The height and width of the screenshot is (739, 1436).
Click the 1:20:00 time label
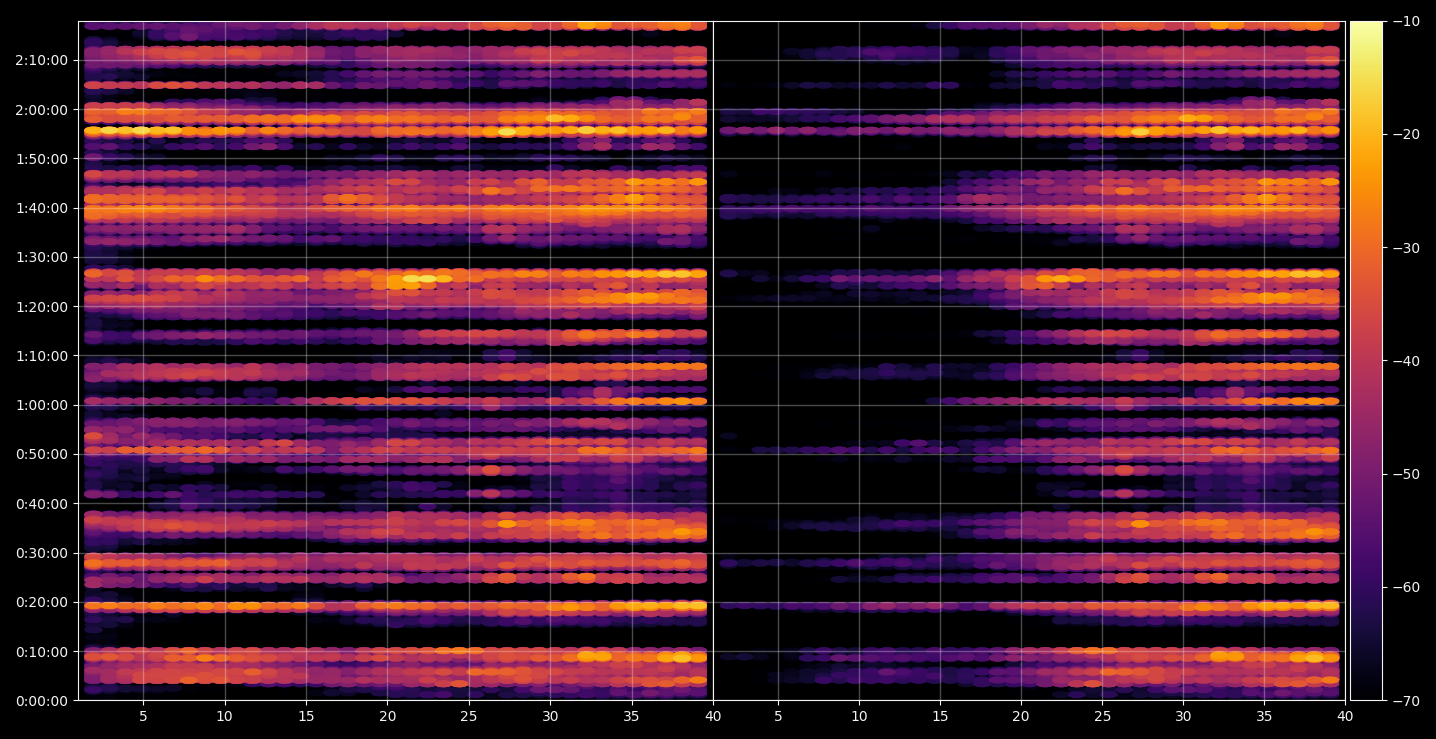click(41, 307)
